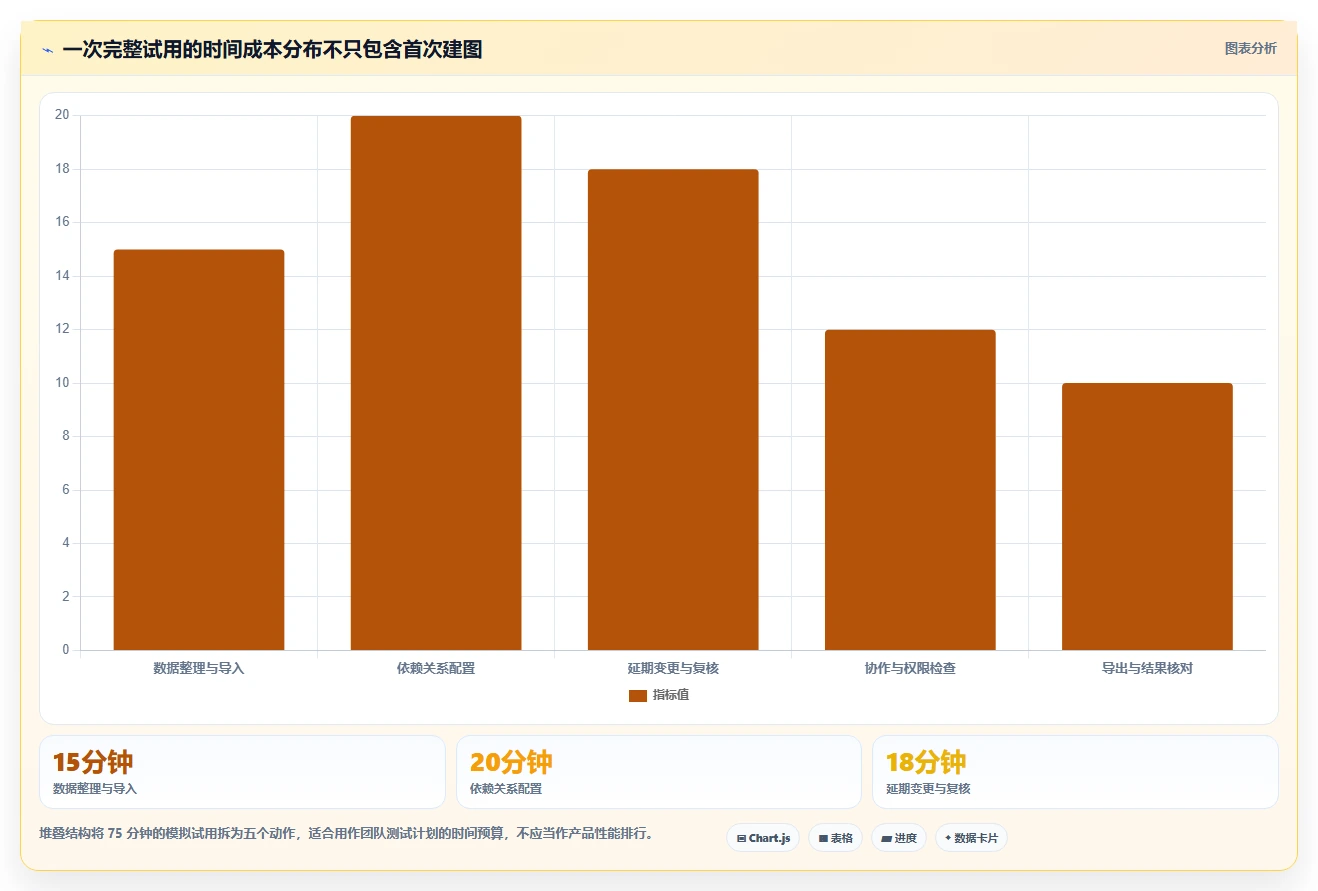Select the tallest bar 依赖关系配置
This screenshot has width=1318, height=891.
click(436, 383)
